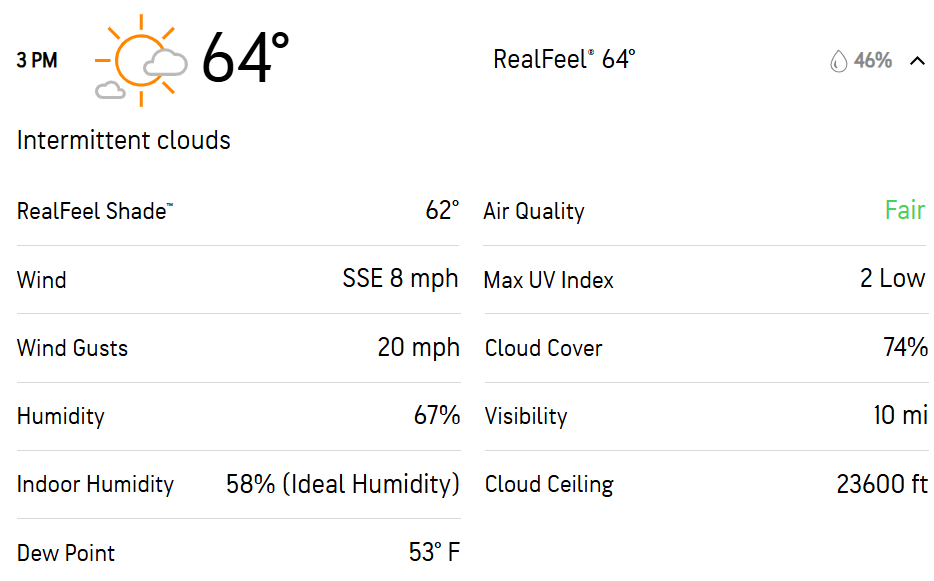Collapse the 3 PM hourly forecast chevron
The height and width of the screenshot is (581, 934).
coord(917,61)
